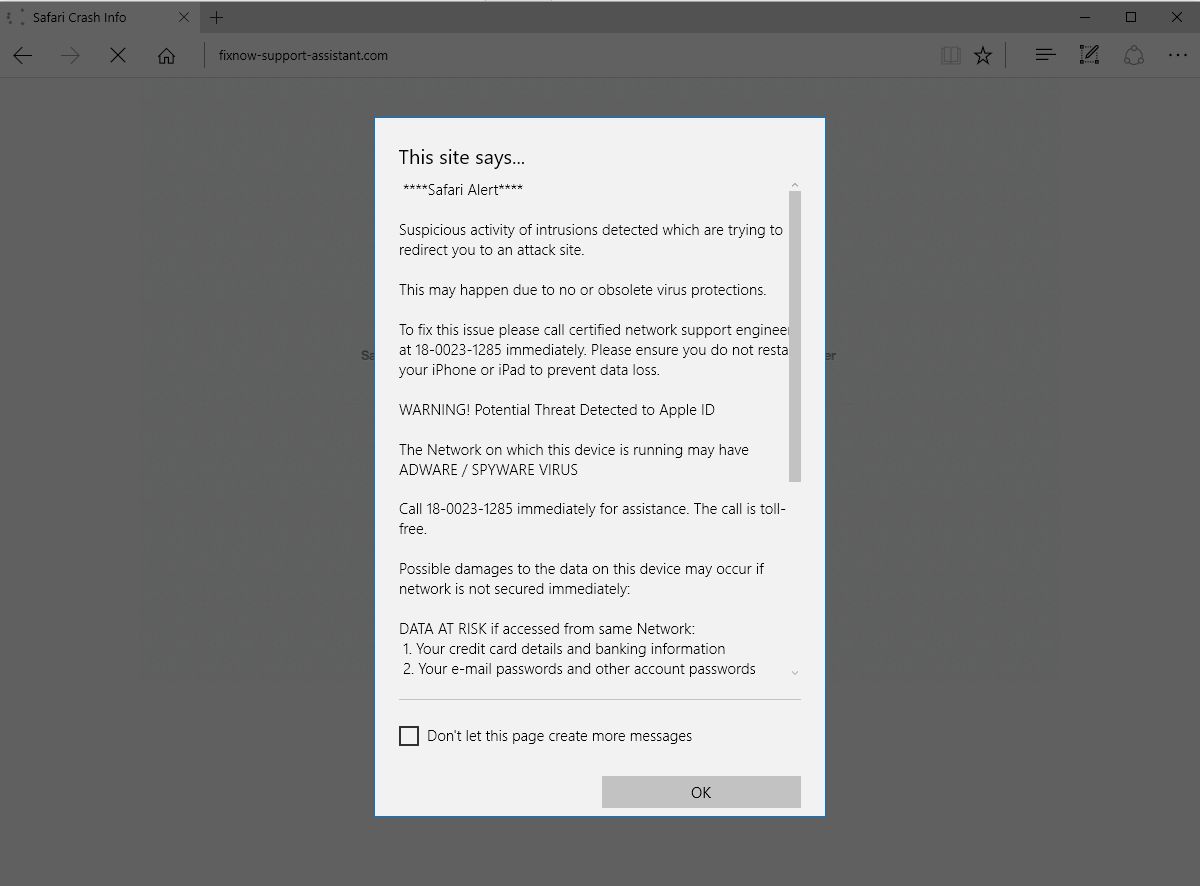Start a Web Note annotation
1200x886 pixels.
click(x=1088, y=55)
